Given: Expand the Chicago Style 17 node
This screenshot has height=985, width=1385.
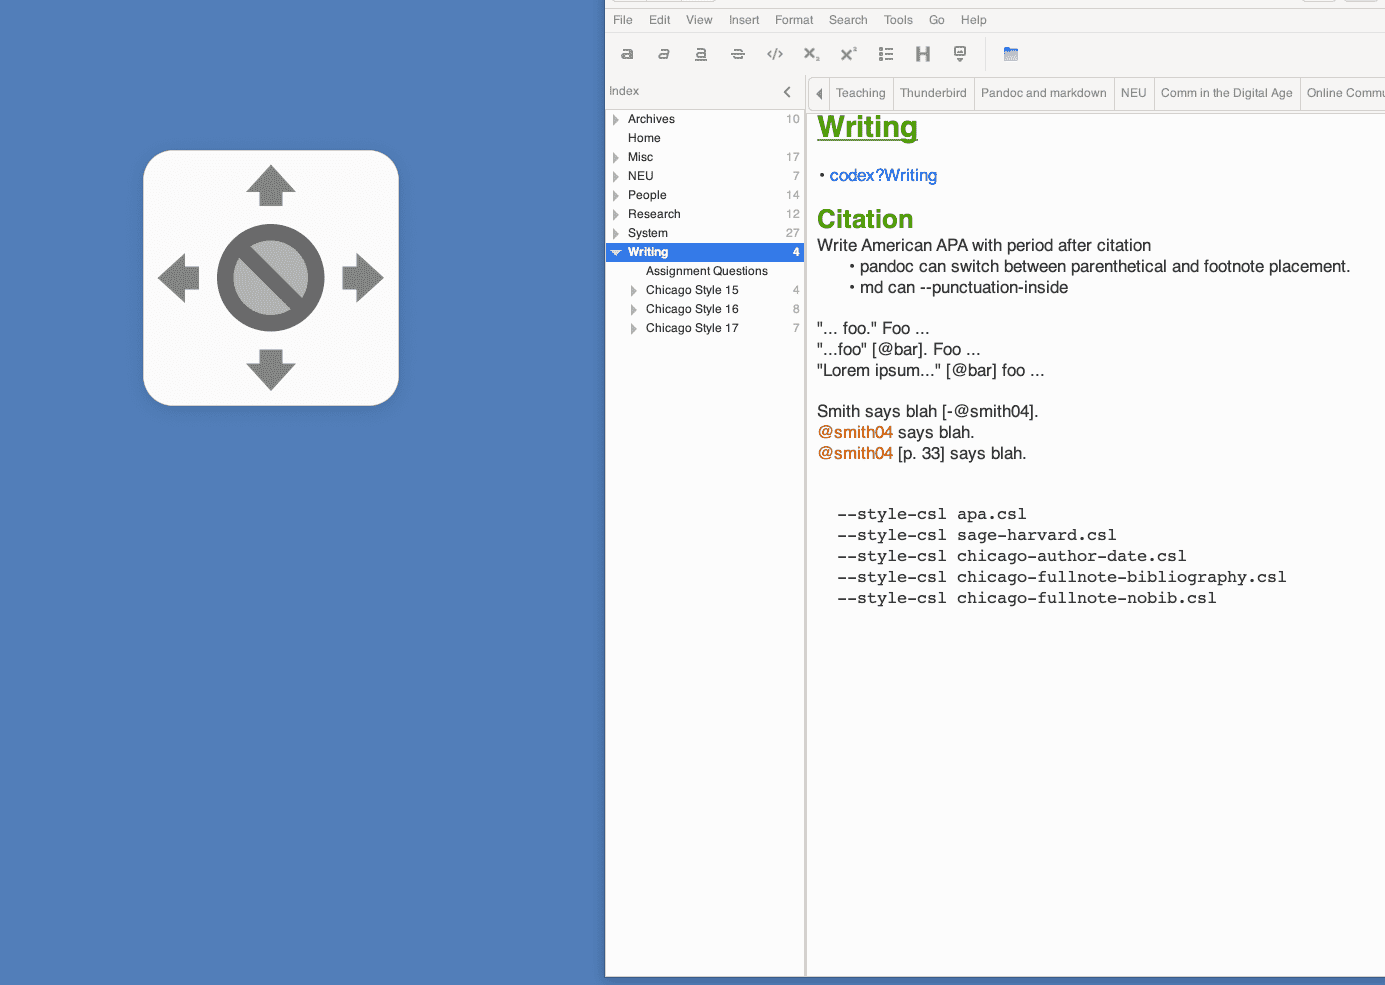Looking at the screenshot, I should click(x=634, y=329).
